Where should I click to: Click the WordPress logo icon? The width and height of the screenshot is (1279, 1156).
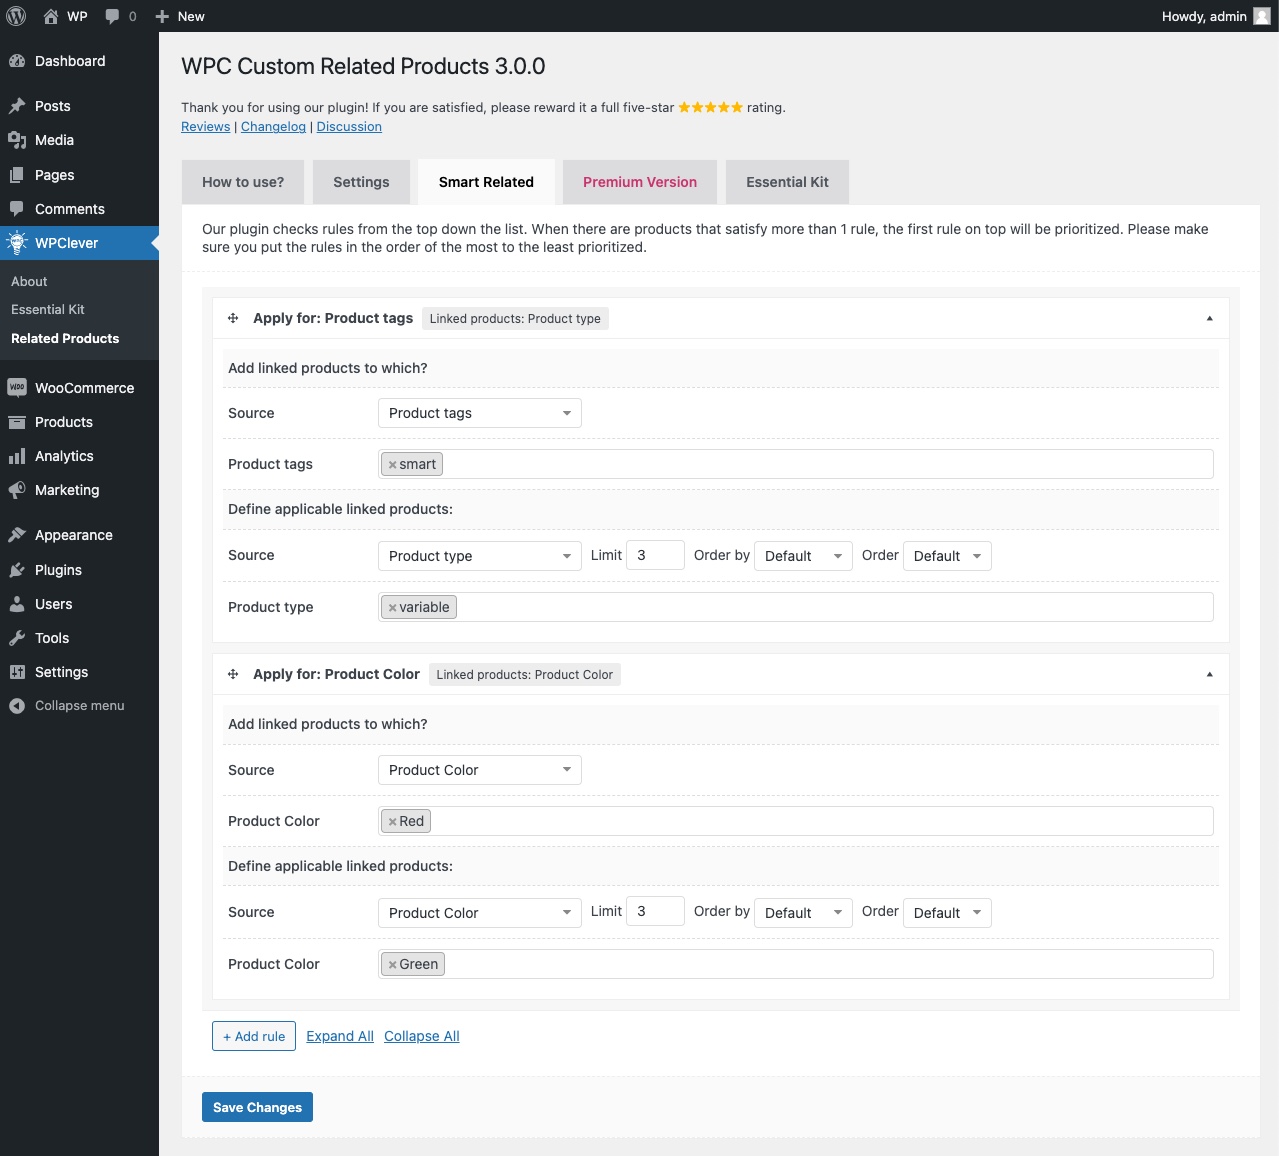pos(16,16)
